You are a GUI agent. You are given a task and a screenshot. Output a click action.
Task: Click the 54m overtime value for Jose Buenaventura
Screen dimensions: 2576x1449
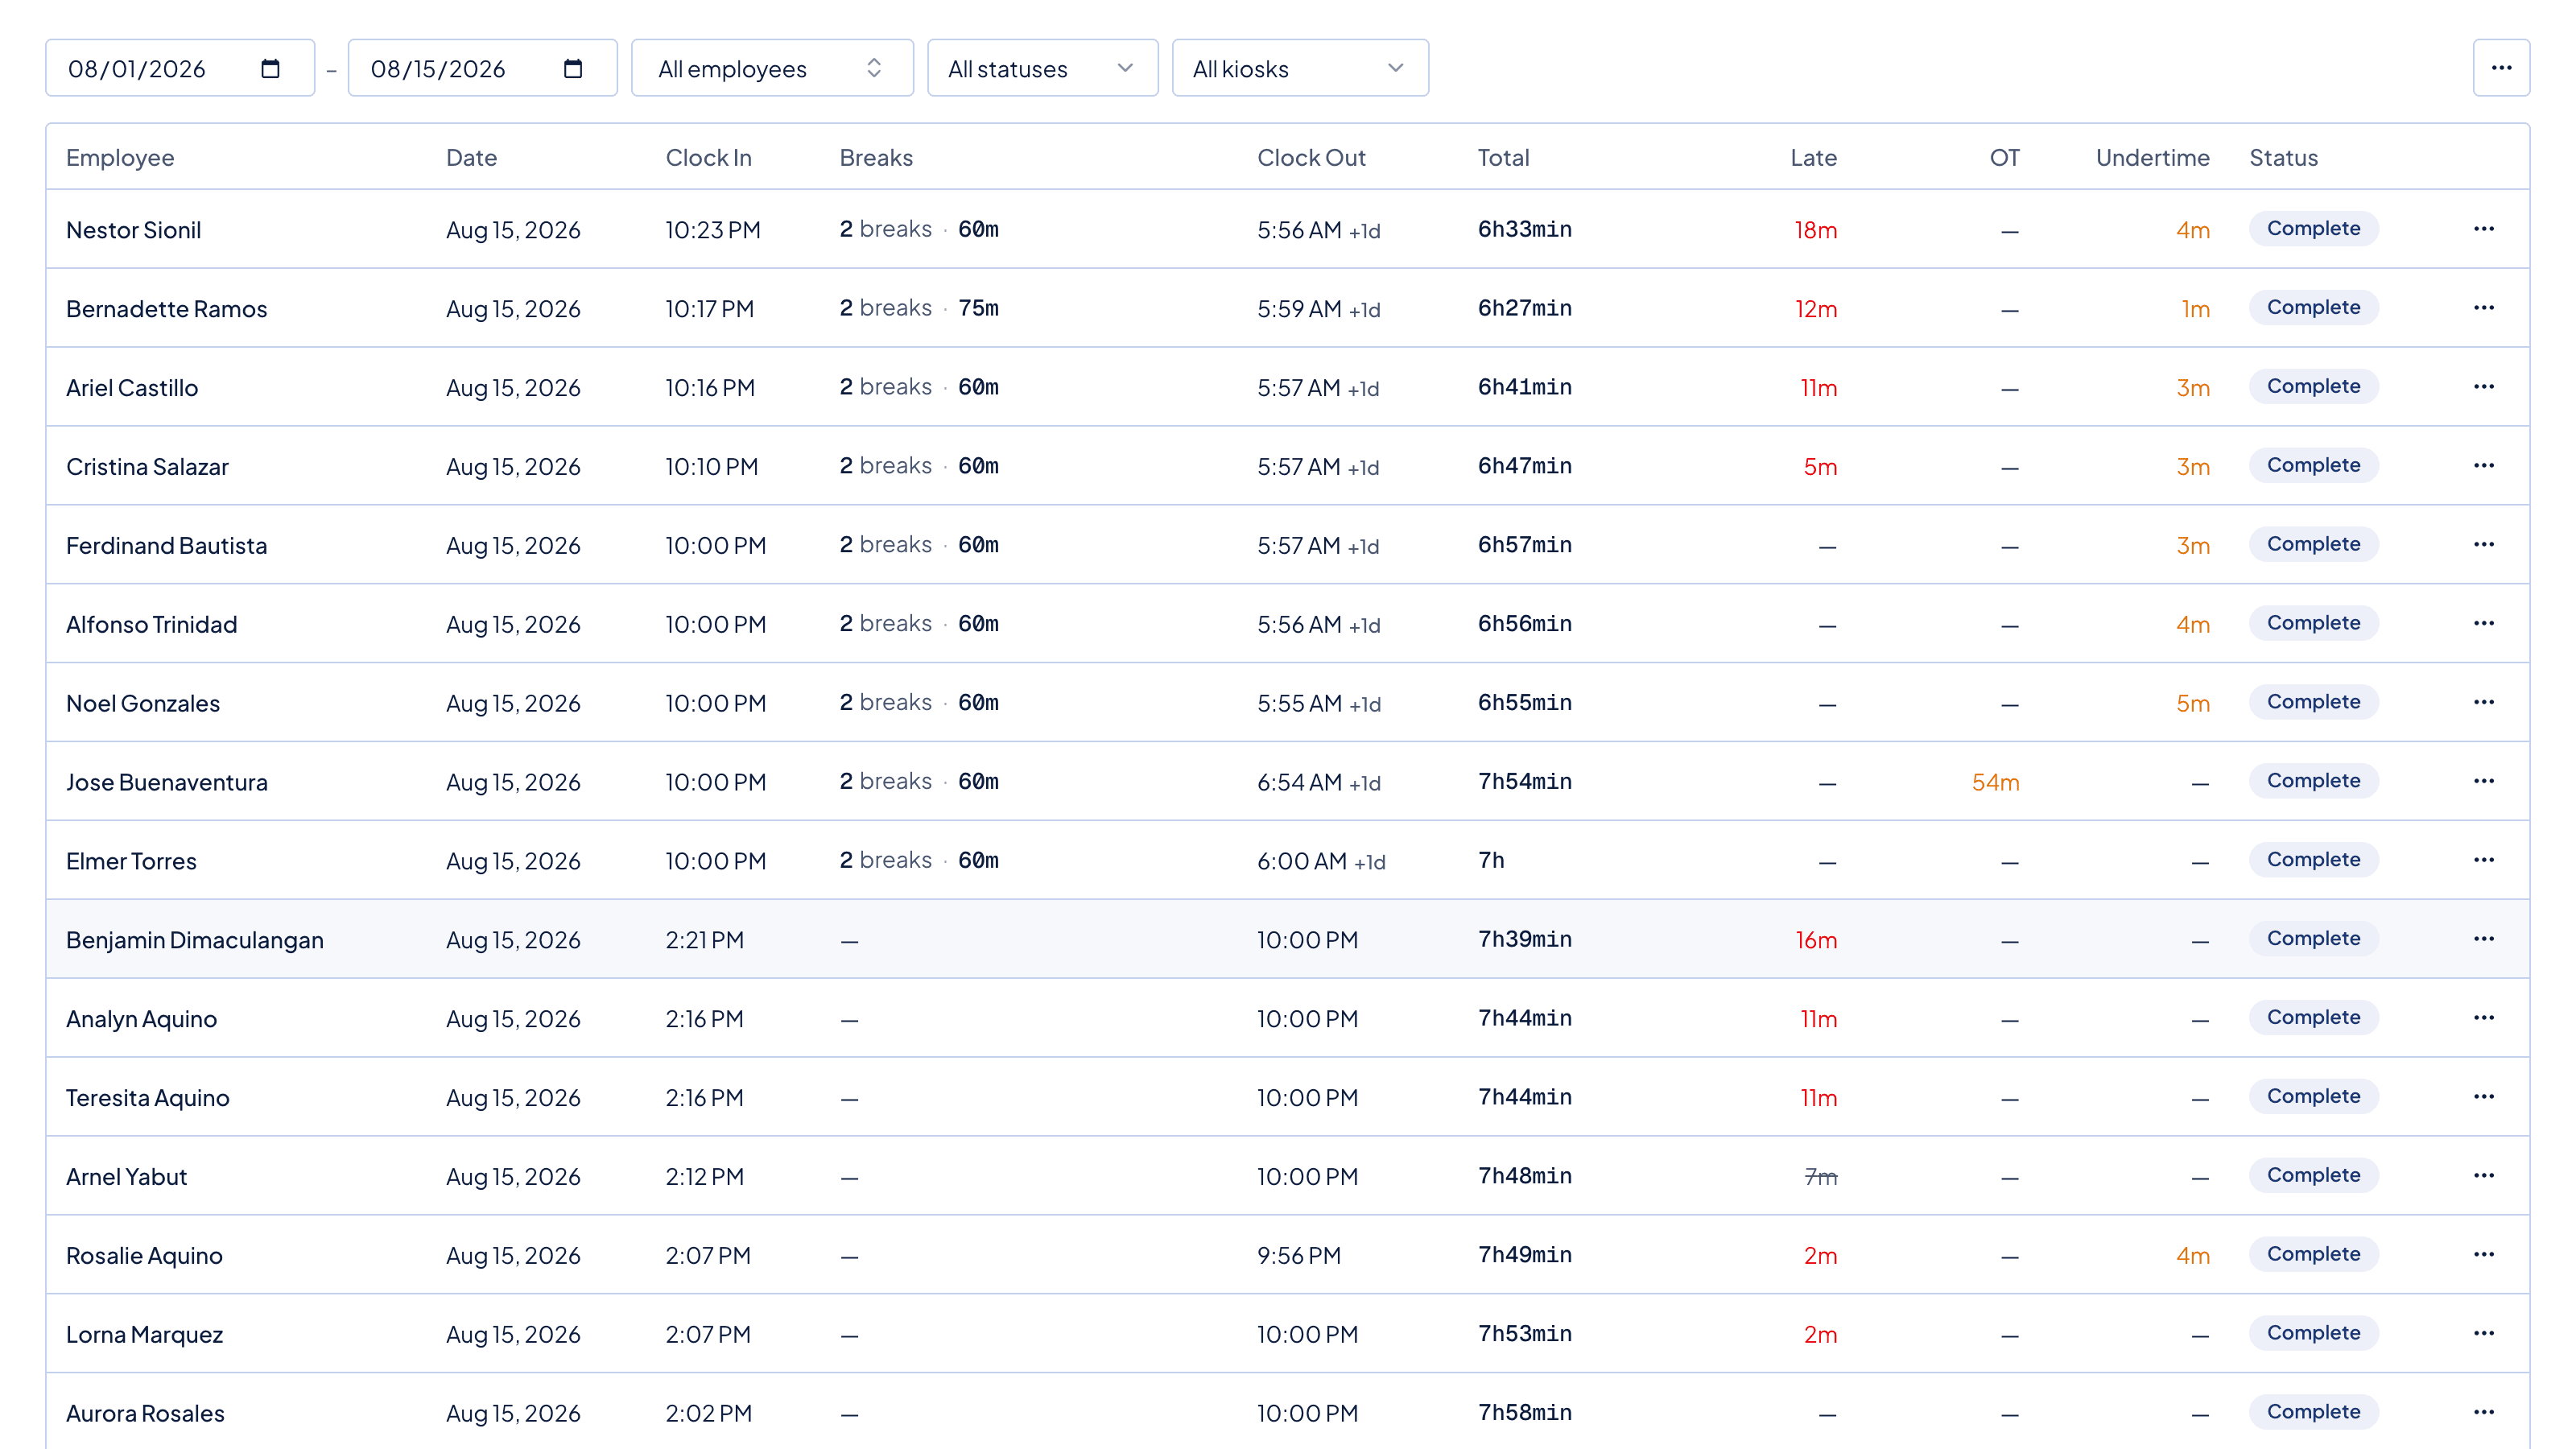[1995, 782]
